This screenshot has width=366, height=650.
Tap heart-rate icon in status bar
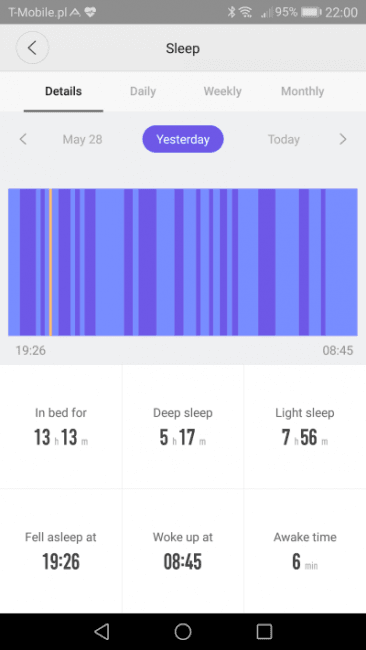90,12
